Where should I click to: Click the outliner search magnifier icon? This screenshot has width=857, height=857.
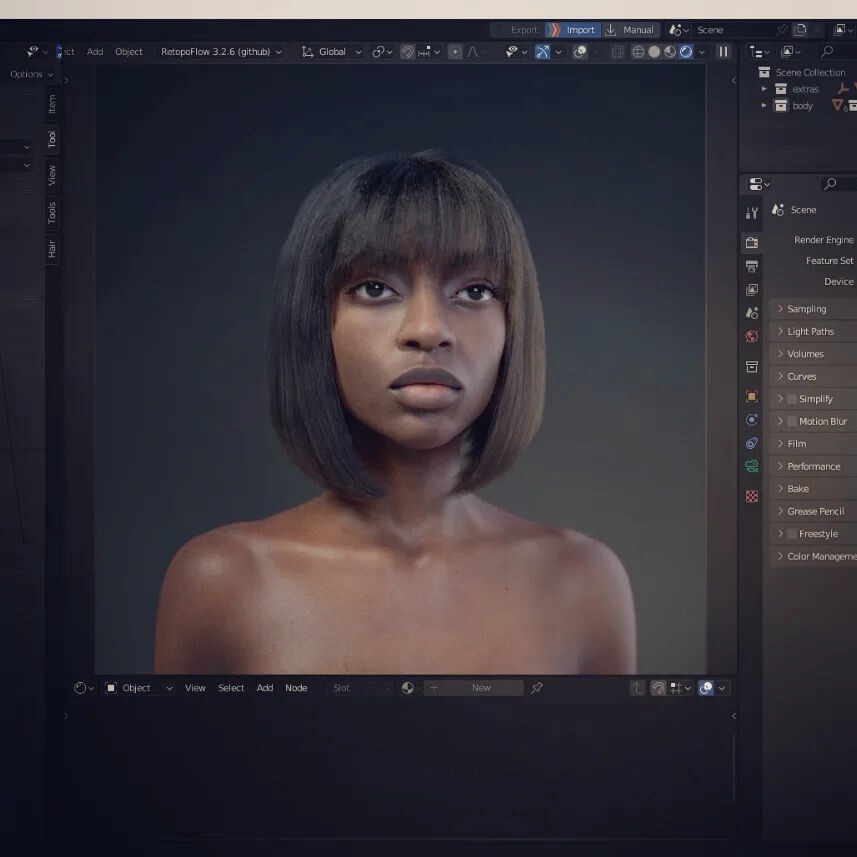click(x=827, y=51)
